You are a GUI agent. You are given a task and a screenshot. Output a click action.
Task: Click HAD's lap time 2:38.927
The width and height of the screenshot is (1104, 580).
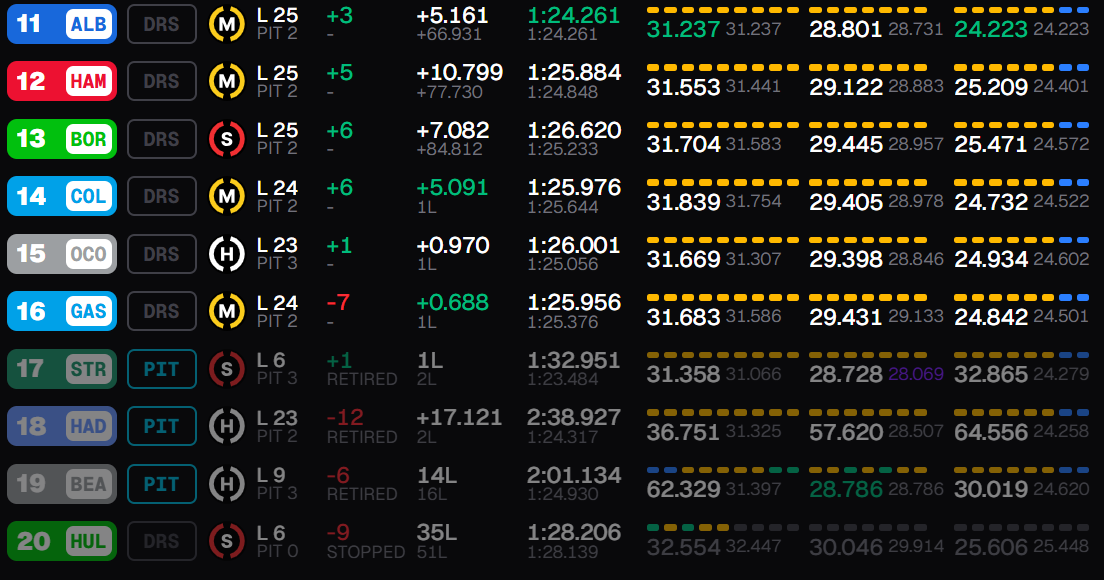pos(574,417)
